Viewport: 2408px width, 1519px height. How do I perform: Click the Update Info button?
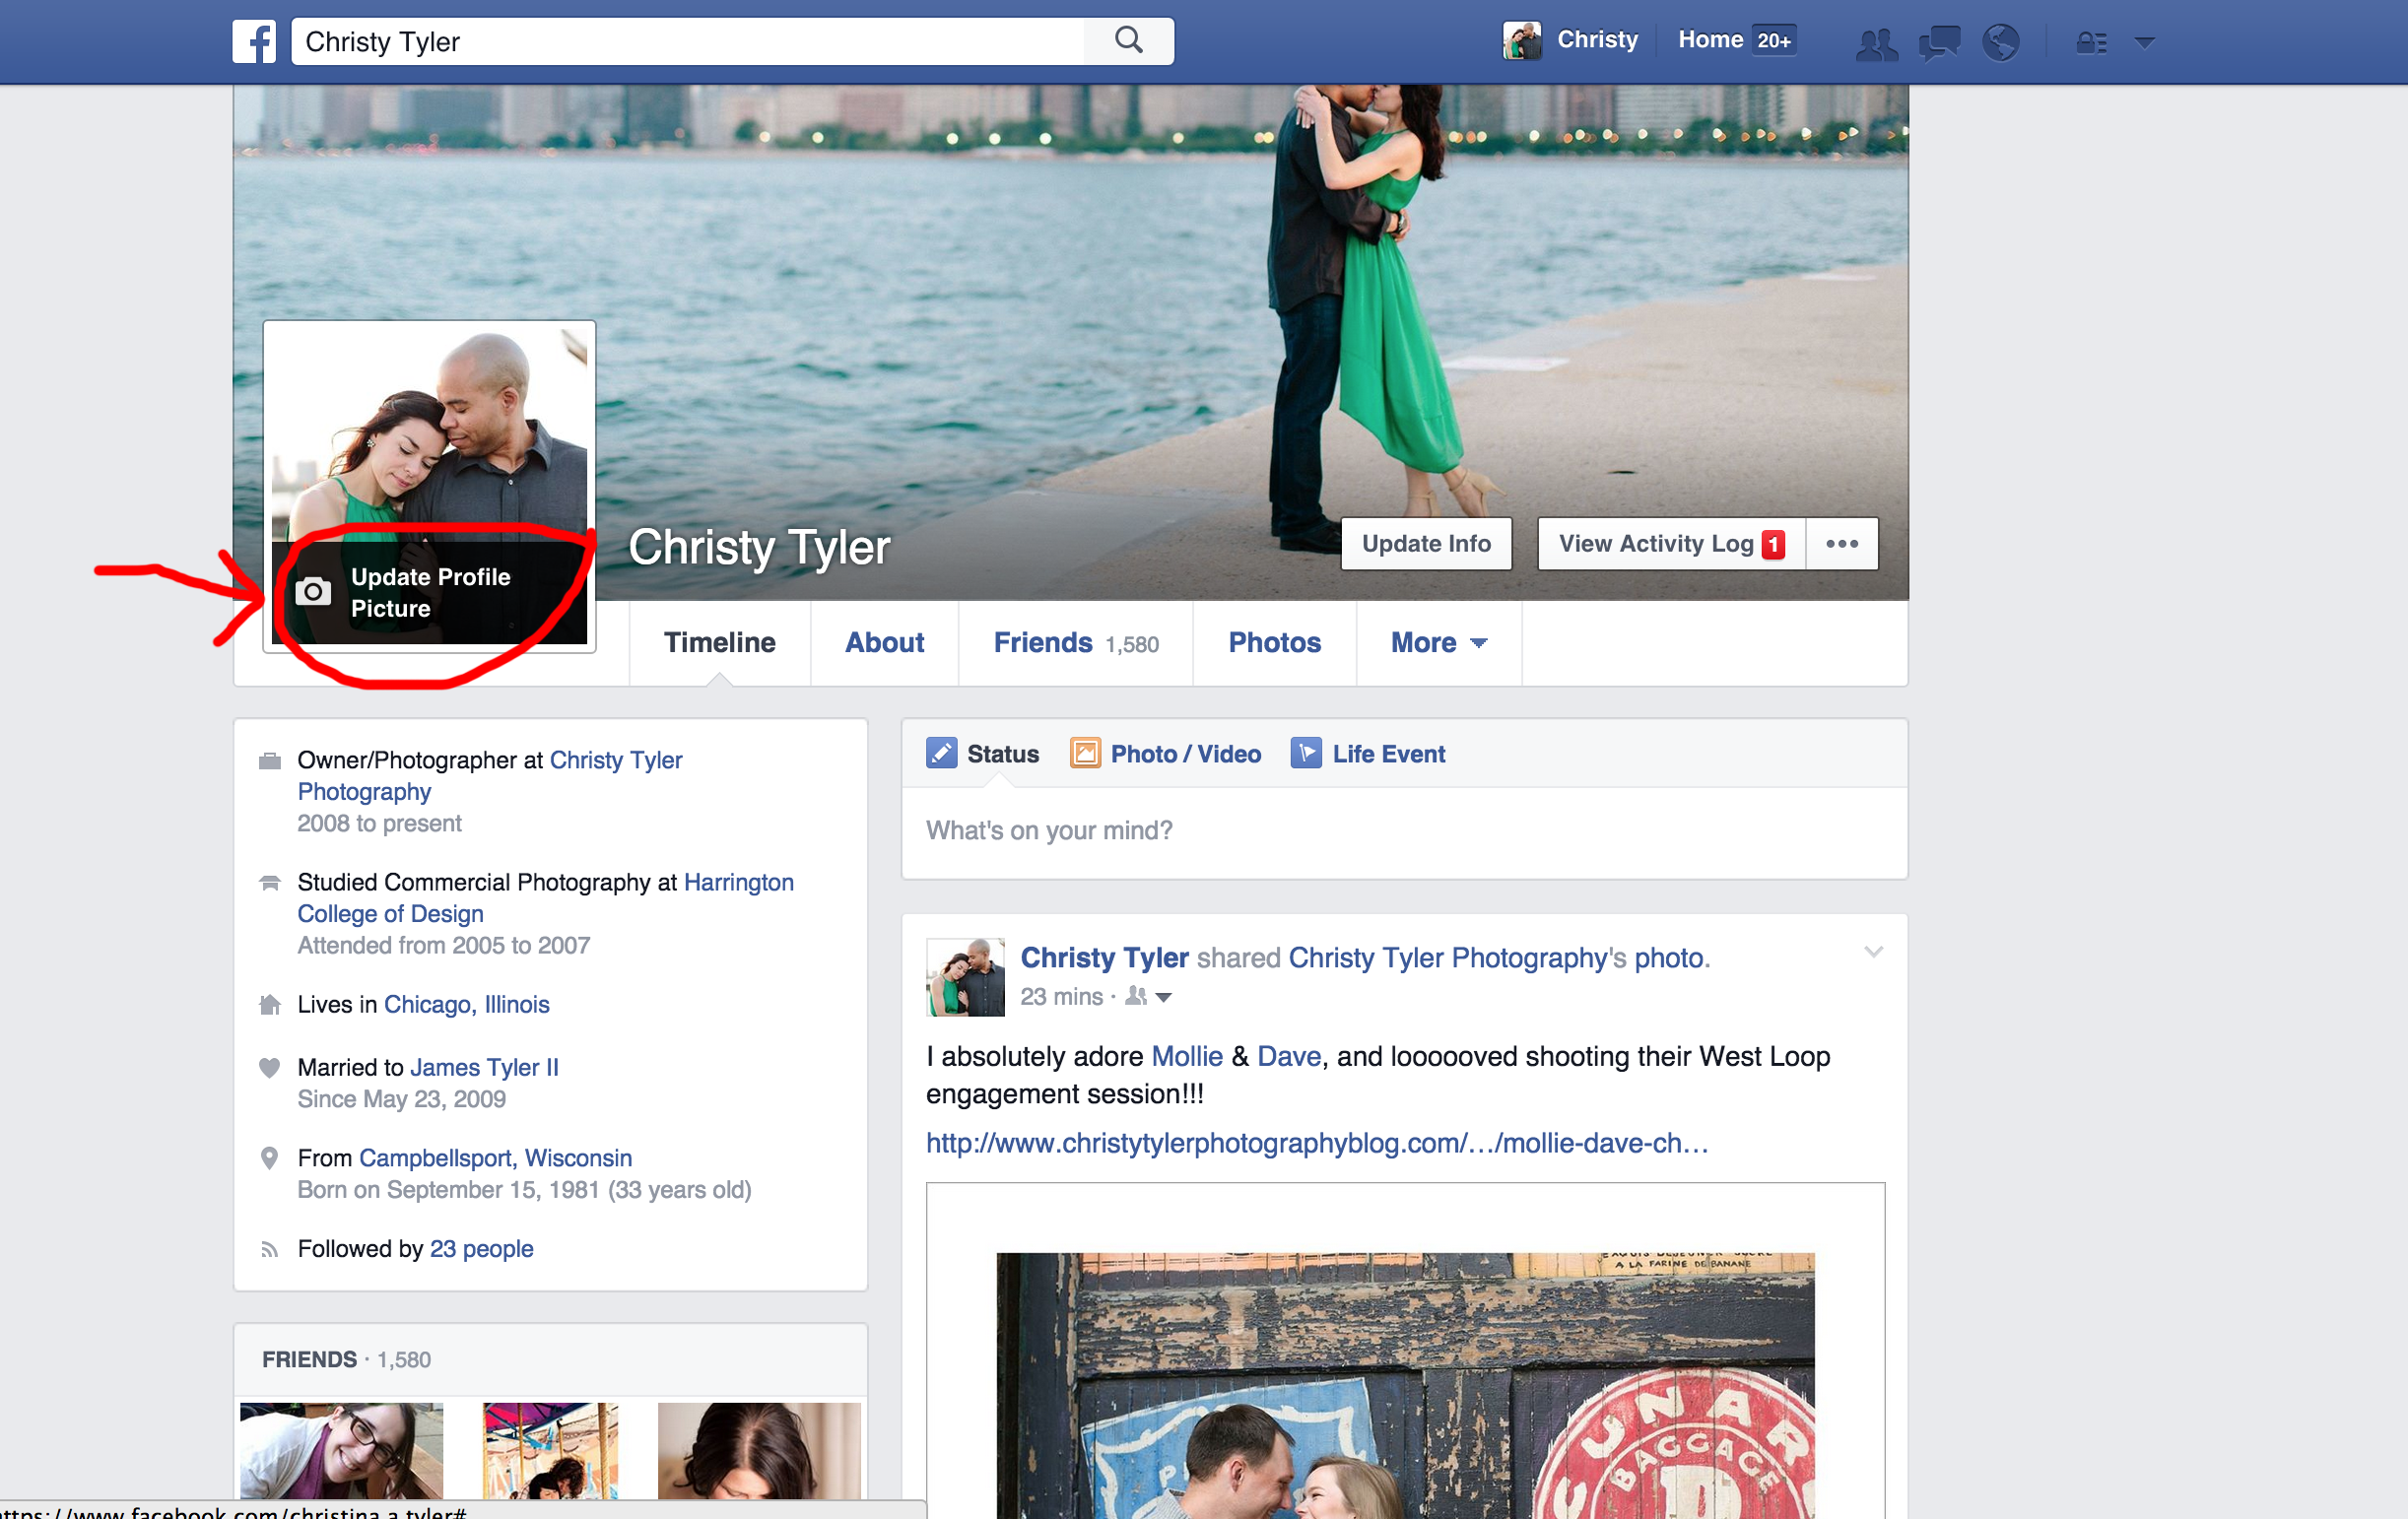(x=1425, y=544)
